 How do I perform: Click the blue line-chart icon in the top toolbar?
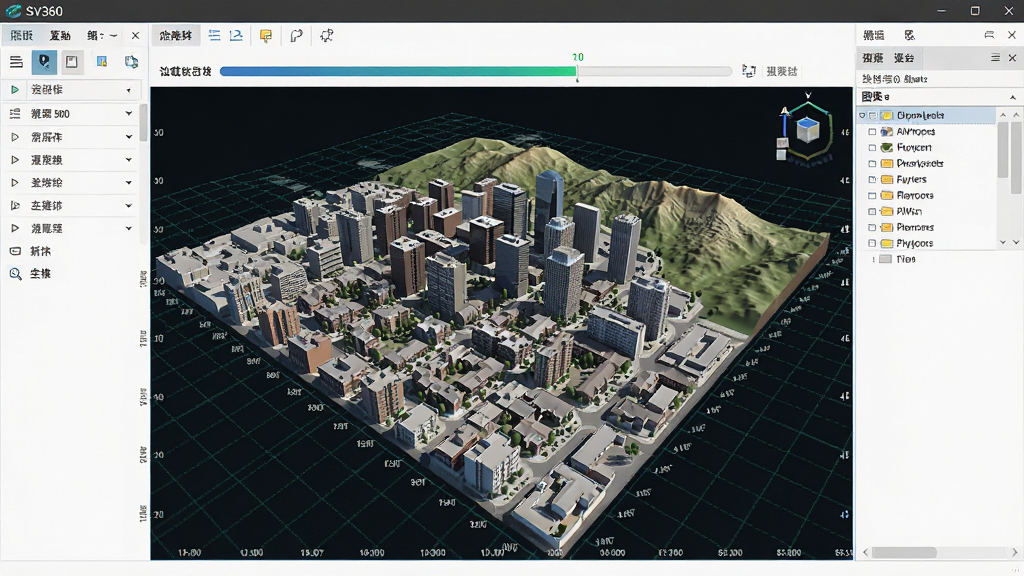pos(236,35)
